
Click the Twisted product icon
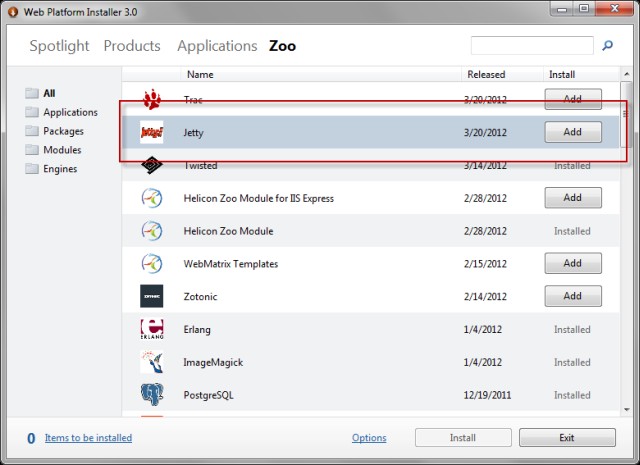pyautogui.click(x=152, y=165)
